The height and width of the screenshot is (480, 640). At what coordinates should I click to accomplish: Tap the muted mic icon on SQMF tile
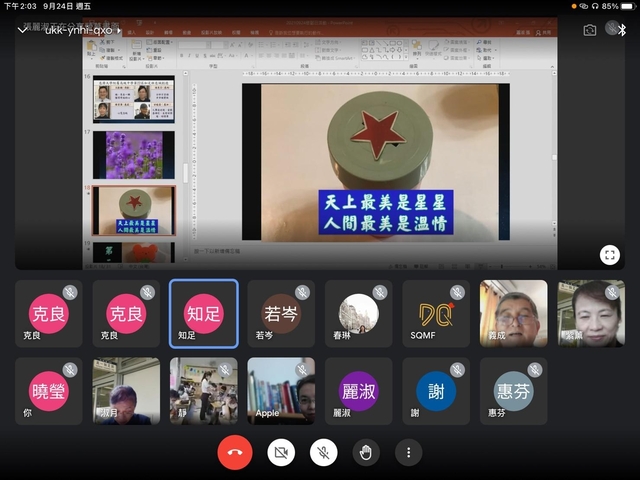tap(459, 293)
